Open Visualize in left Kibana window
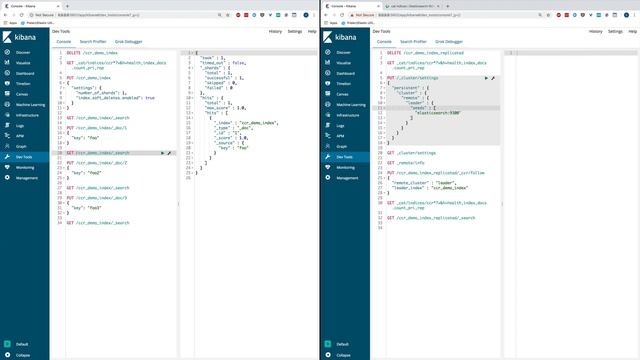The height and width of the screenshot is (360, 640). [23, 63]
